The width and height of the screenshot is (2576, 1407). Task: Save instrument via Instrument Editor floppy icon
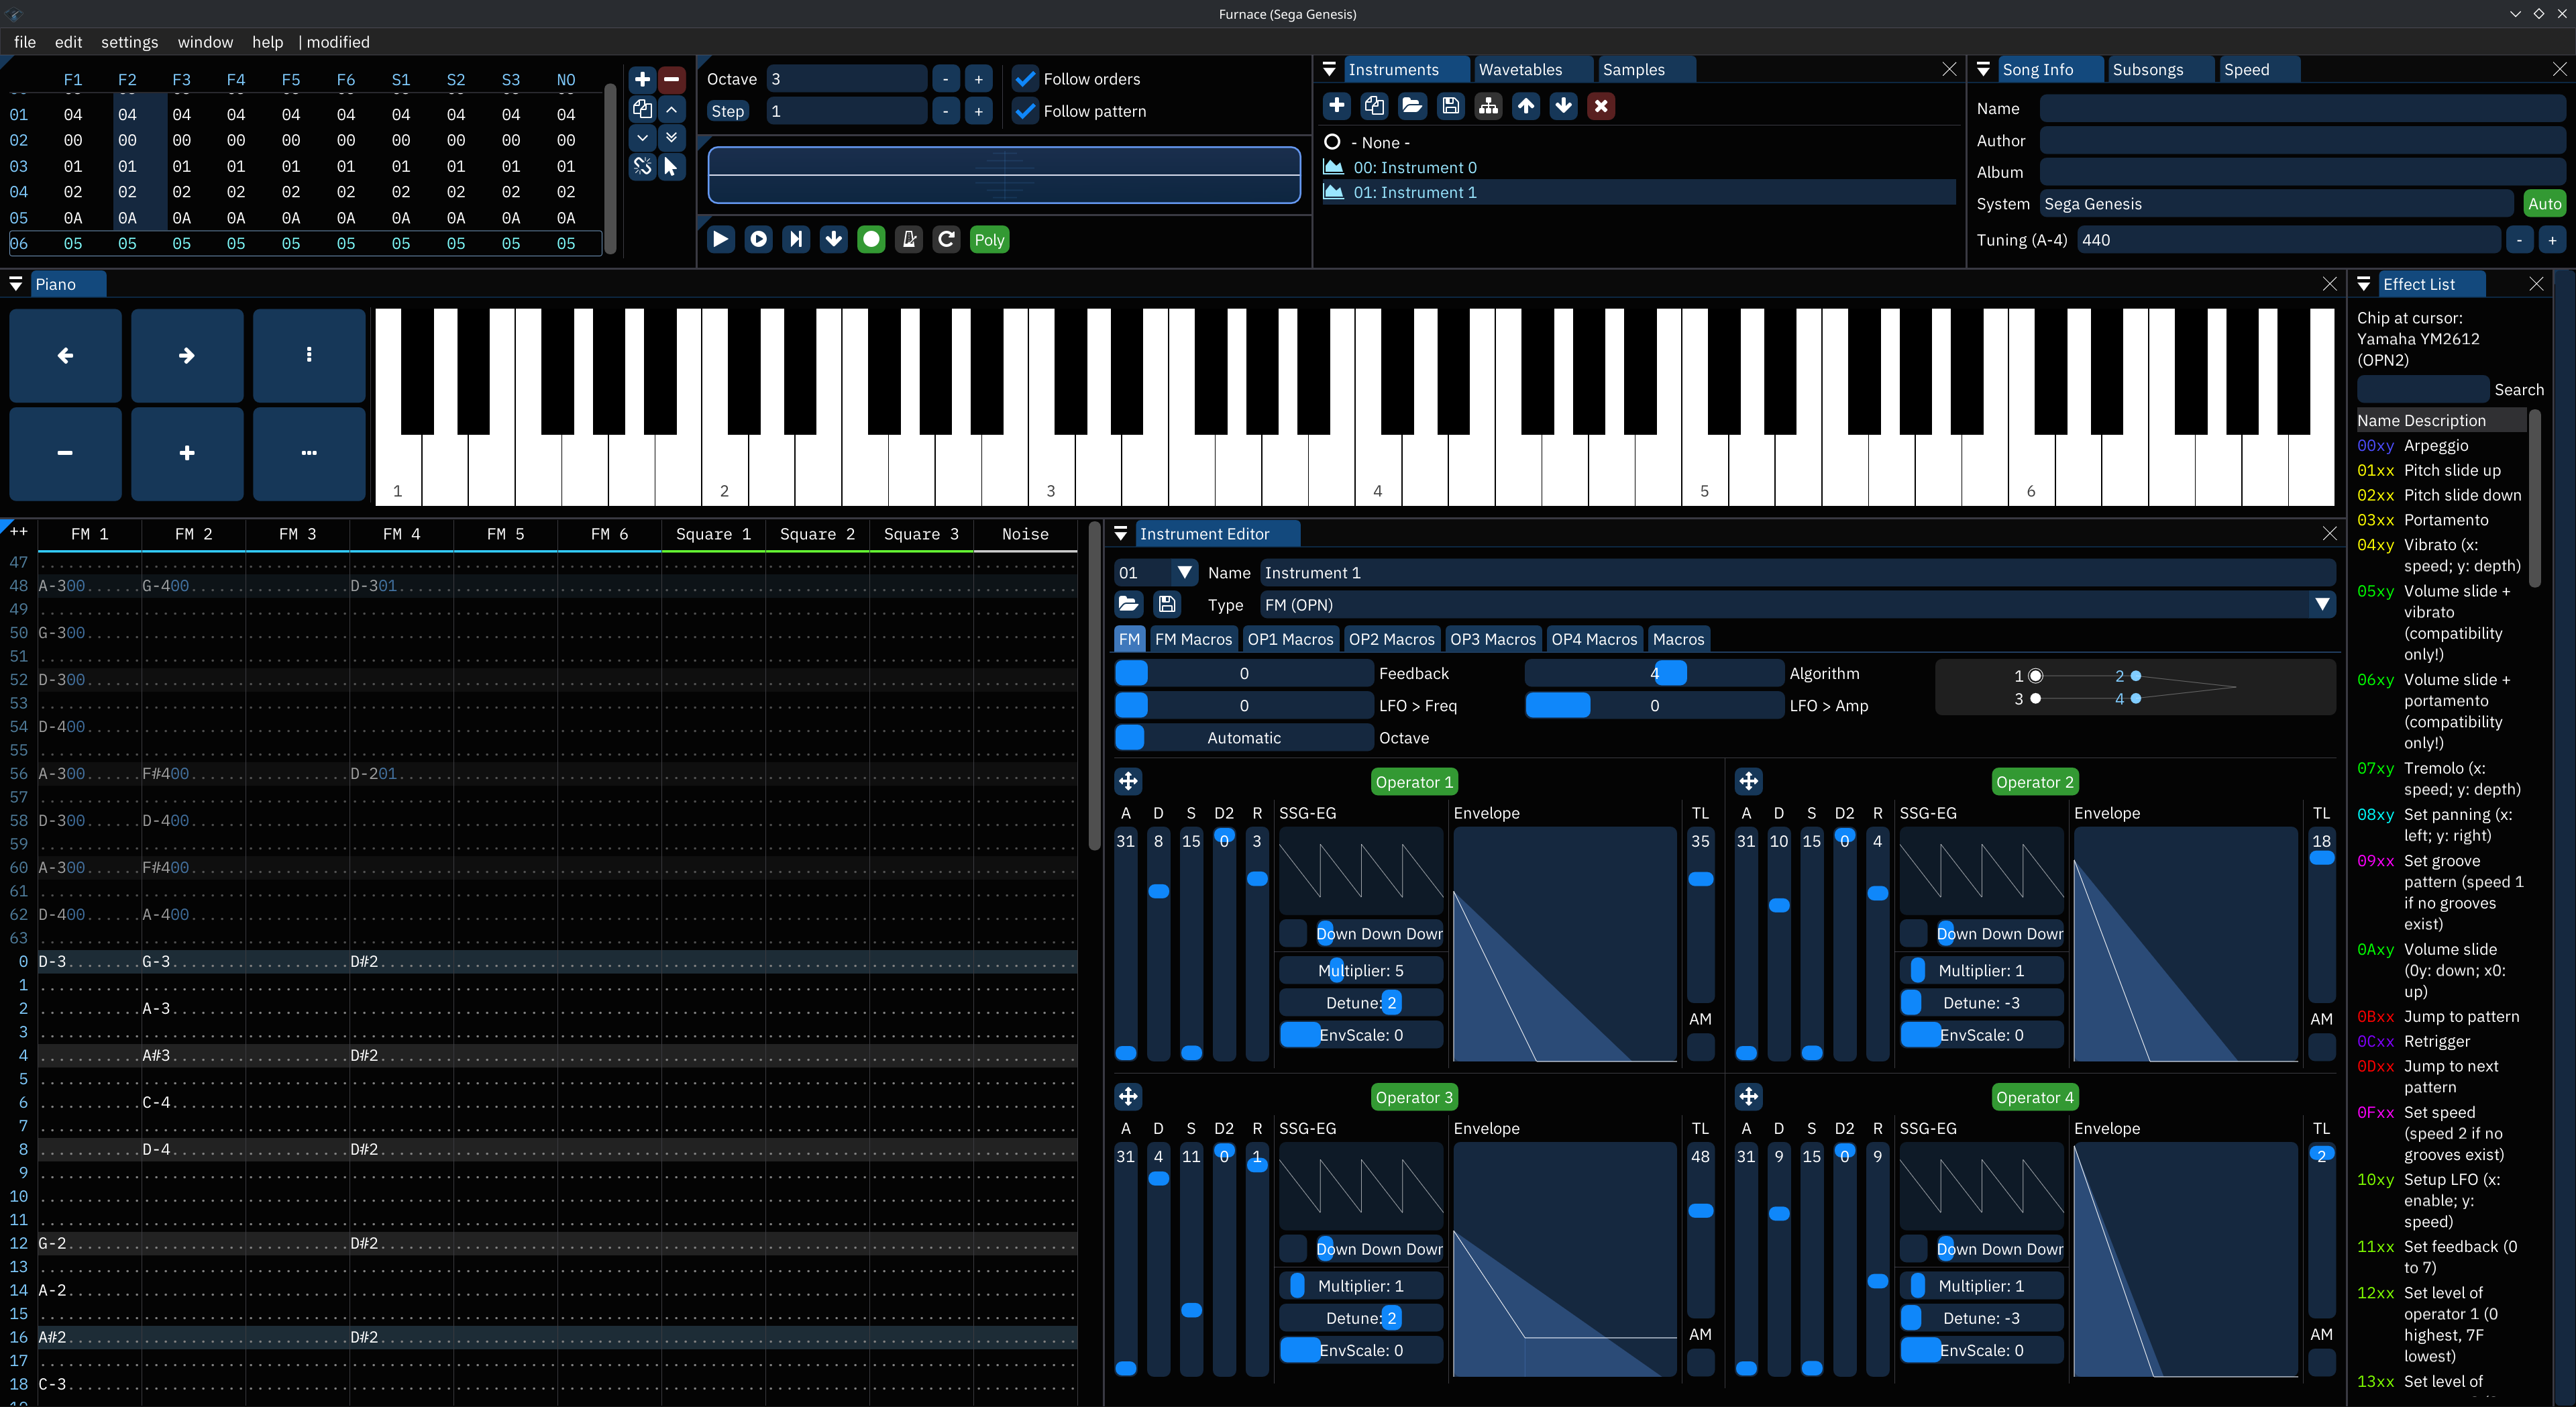click(1166, 604)
